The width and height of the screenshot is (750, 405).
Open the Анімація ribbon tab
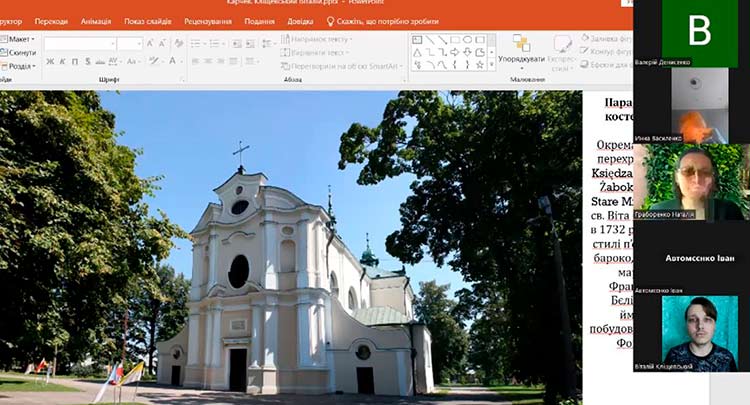click(96, 20)
